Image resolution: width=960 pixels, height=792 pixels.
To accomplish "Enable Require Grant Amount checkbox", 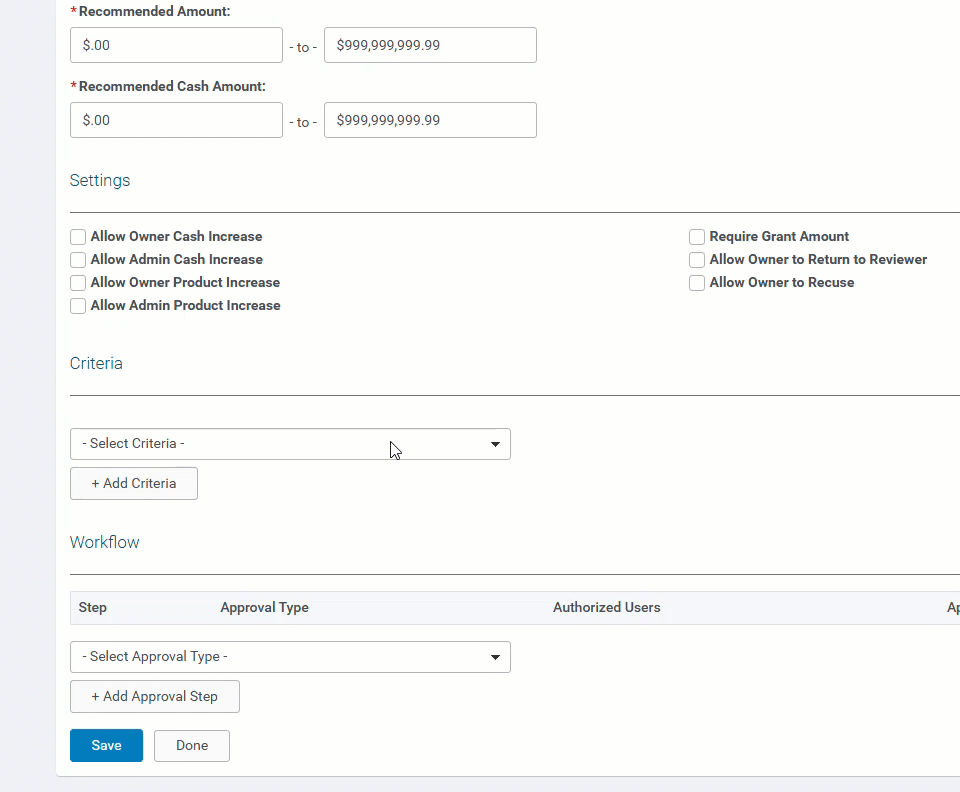I will (697, 237).
